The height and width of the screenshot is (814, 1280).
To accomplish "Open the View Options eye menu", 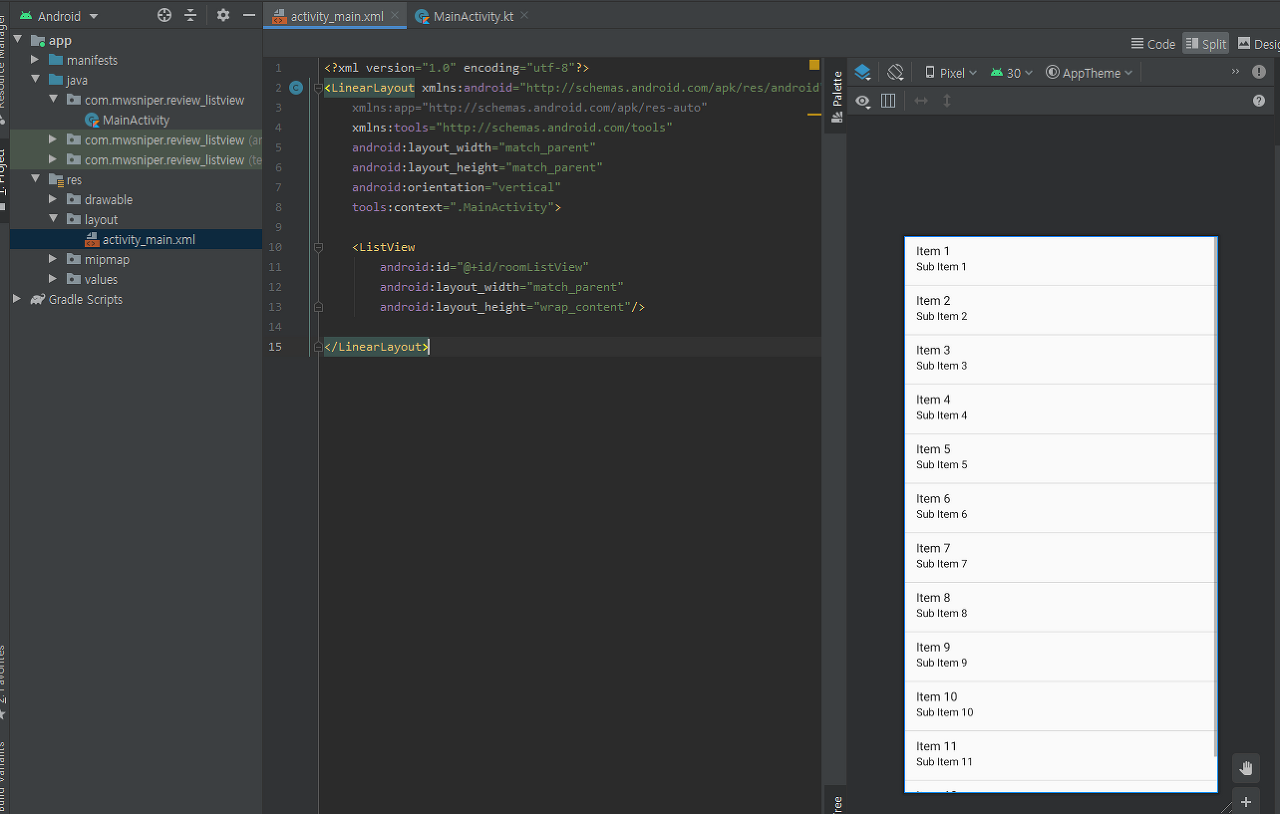I will coord(863,101).
